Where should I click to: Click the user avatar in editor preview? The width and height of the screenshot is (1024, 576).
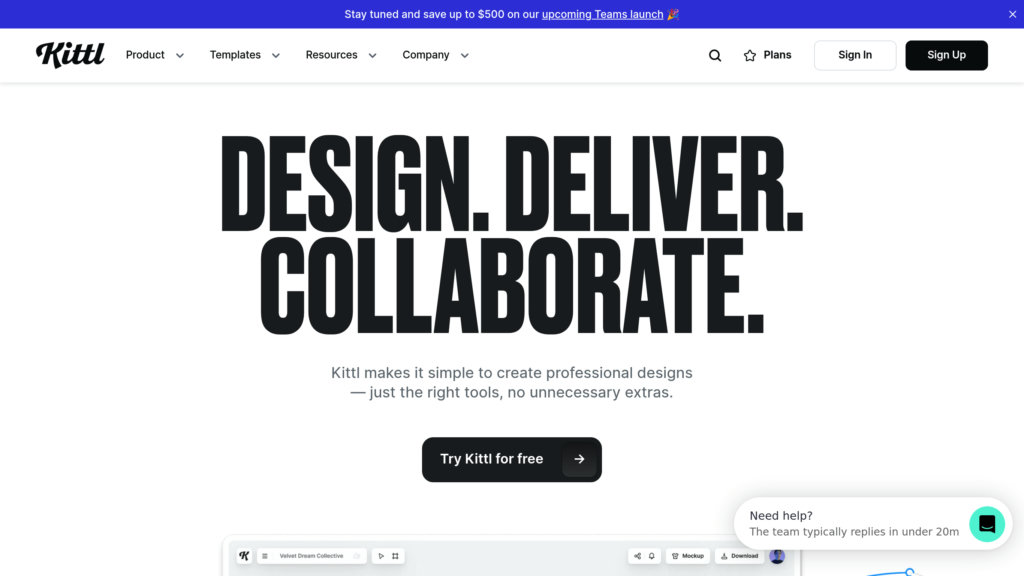click(777, 556)
